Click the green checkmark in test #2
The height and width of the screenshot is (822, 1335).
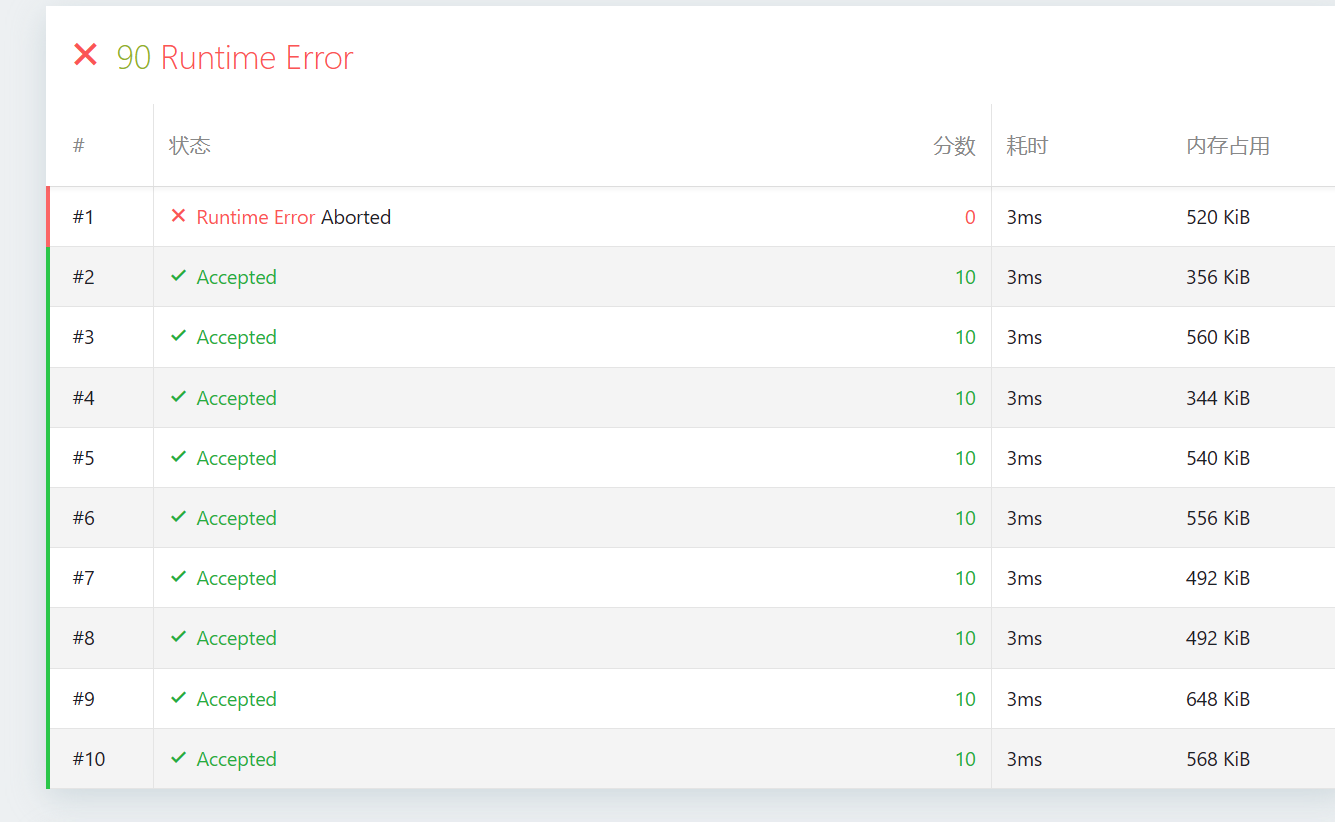point(178,276)
